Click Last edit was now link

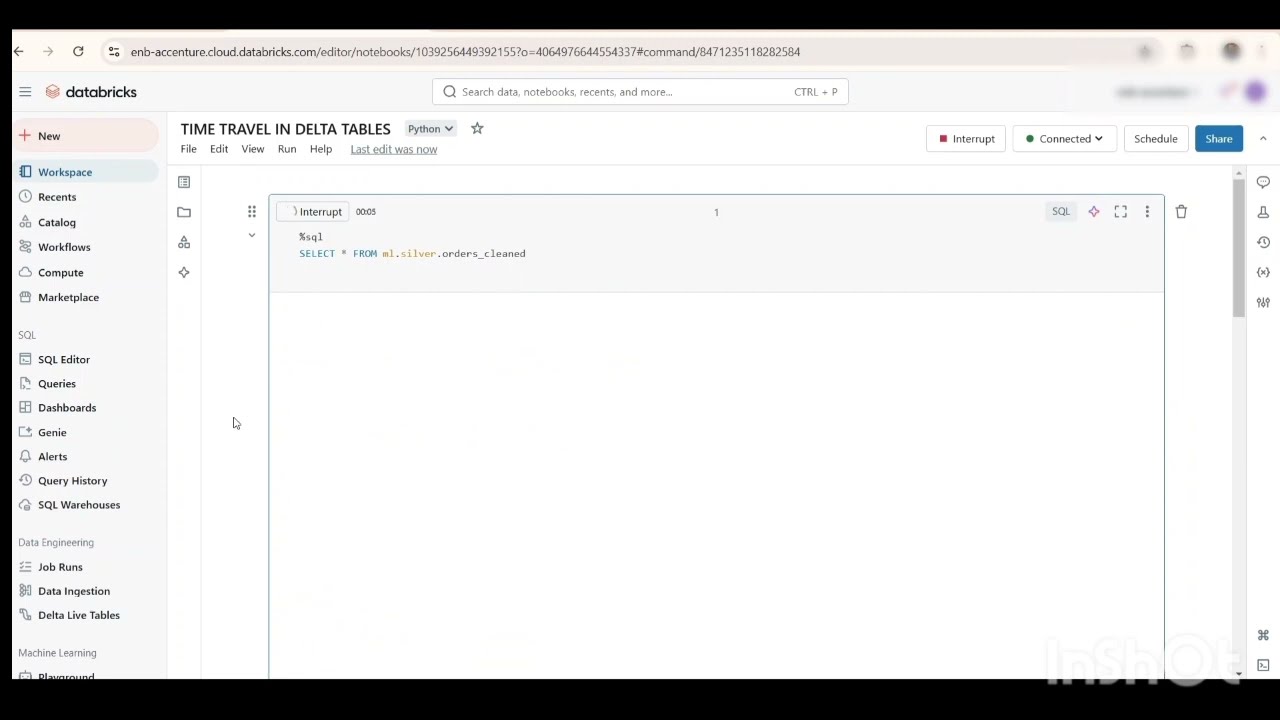394,149
